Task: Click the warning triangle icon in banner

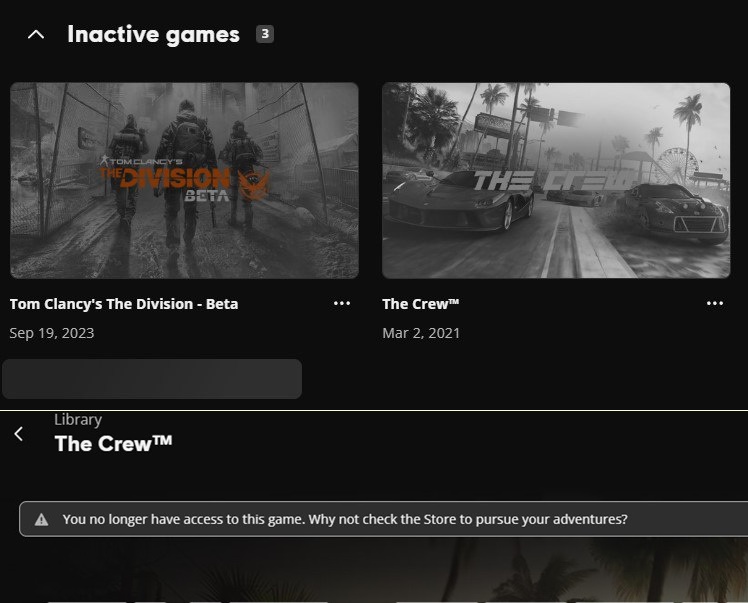Action: coord(42,519)
